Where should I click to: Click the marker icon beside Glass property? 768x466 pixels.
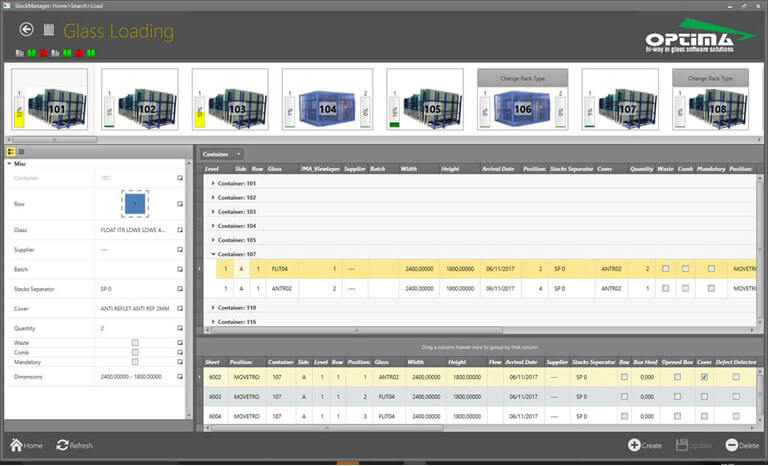point(180,229)
